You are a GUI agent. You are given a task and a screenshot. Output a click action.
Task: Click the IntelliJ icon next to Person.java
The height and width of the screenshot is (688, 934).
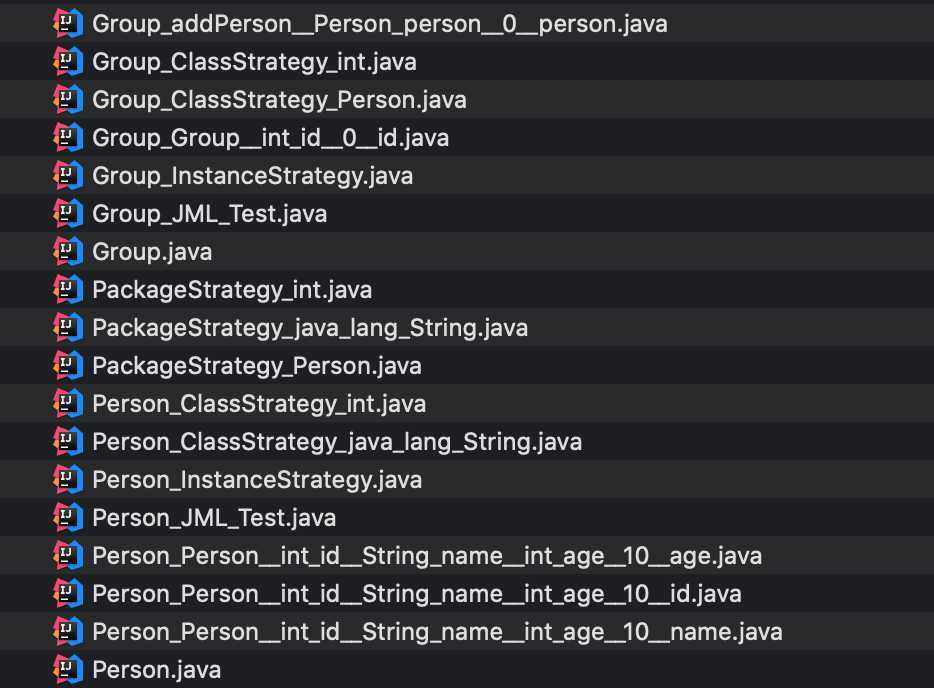click(67, 669)
